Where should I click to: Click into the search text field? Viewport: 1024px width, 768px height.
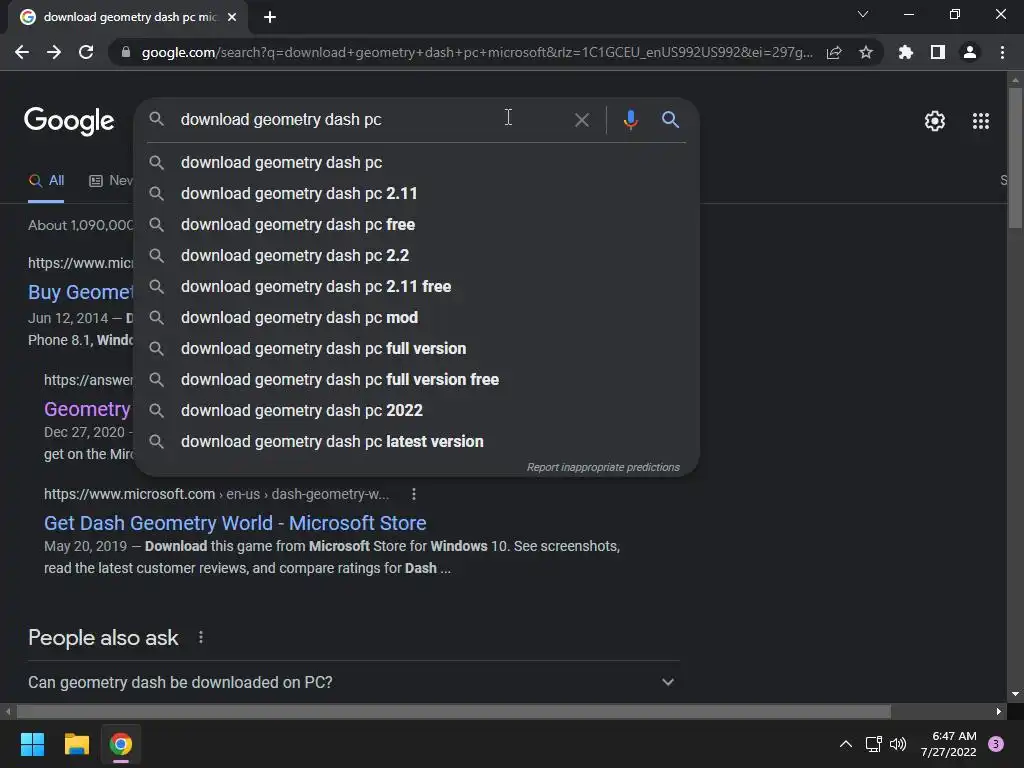372,120
